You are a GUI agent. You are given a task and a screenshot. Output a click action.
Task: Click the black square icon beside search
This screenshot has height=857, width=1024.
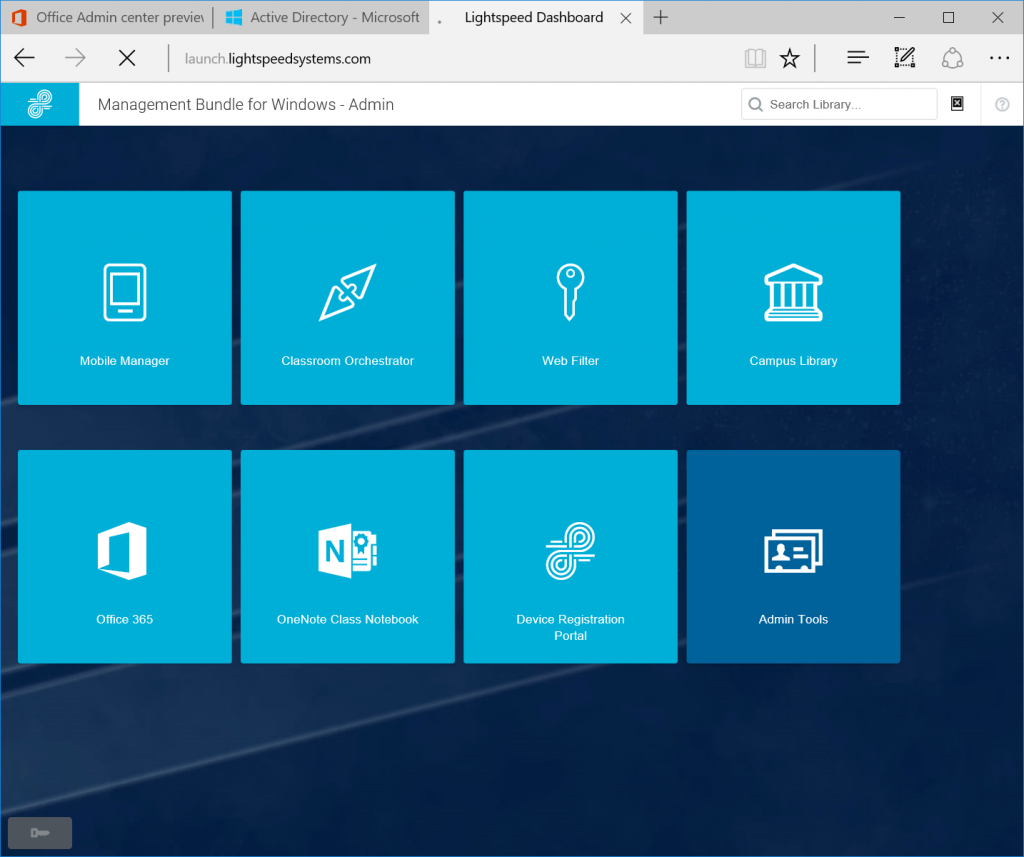coord(957,104)
